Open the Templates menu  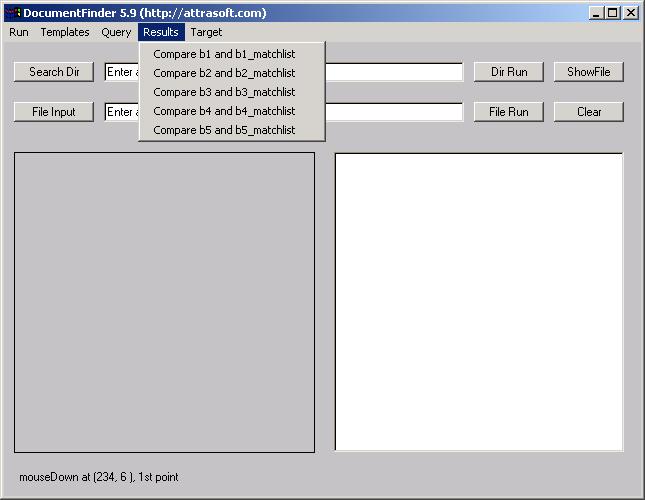[x=65, y=32]
